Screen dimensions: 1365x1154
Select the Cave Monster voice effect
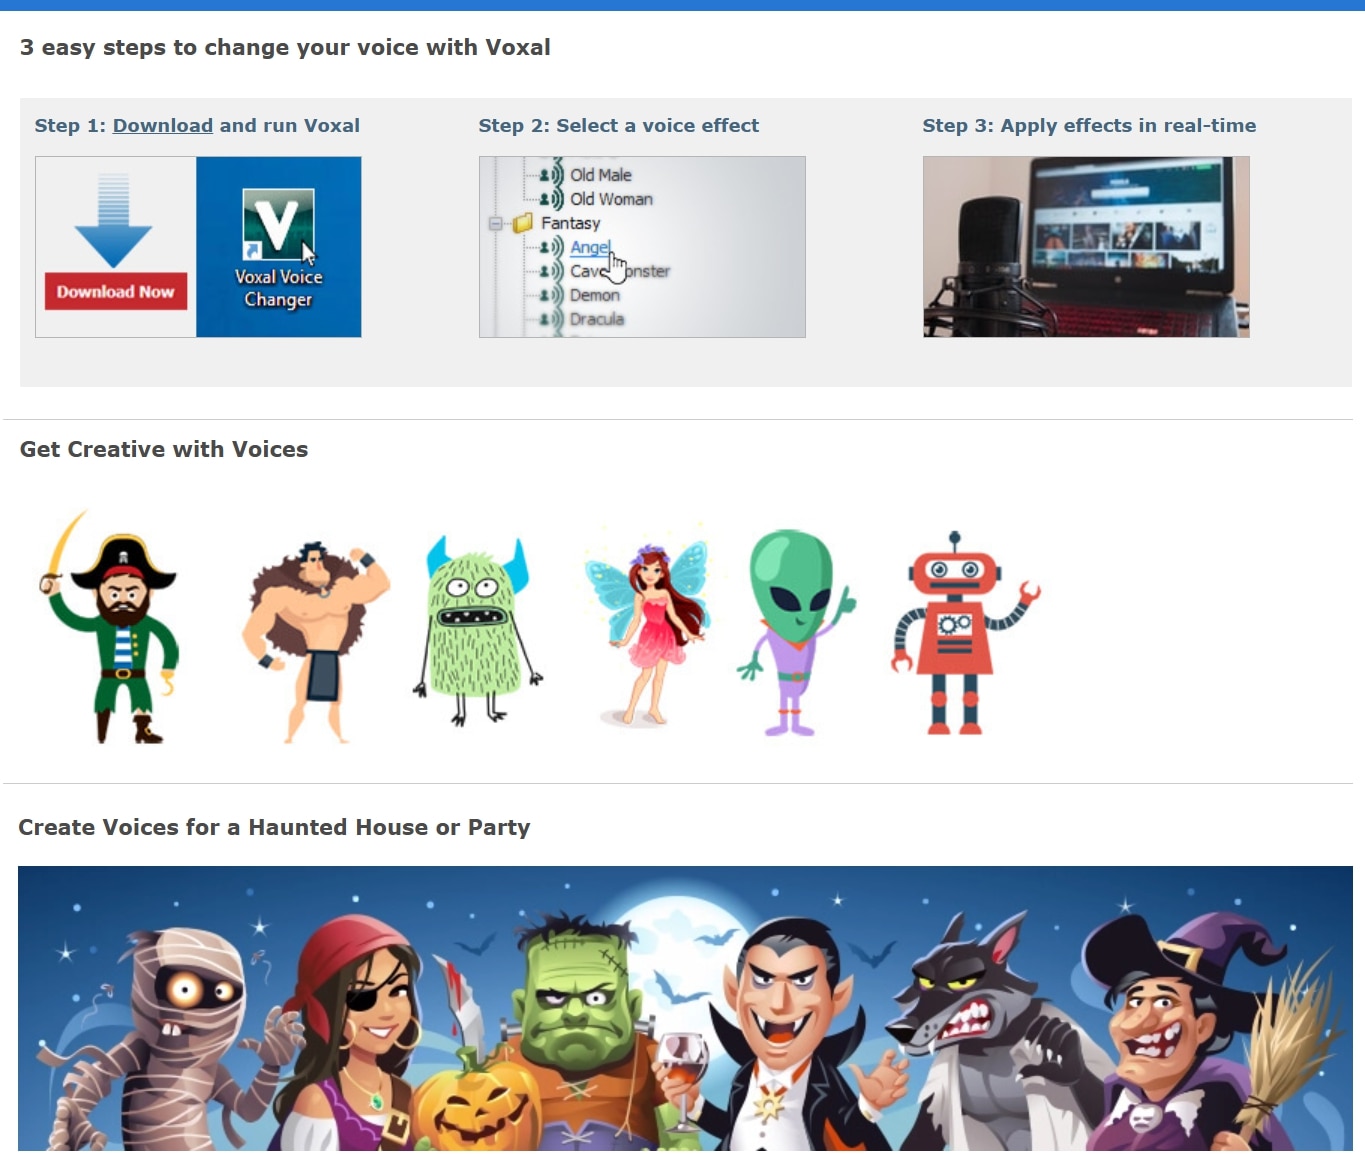[620, 271]
